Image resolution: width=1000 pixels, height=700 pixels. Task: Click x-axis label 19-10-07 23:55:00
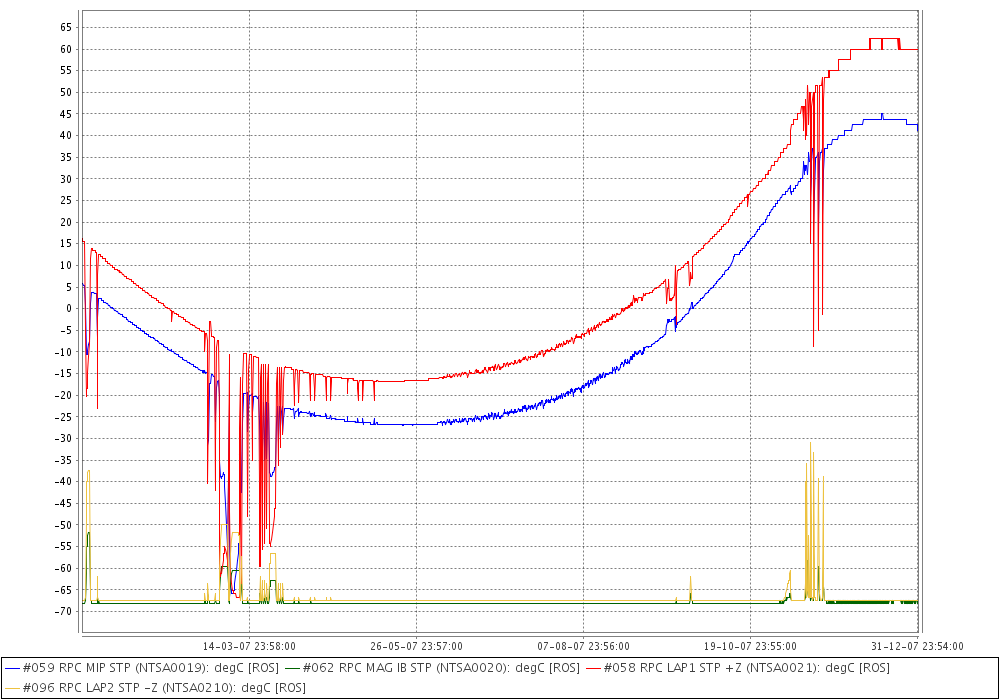tap(750, 646)
